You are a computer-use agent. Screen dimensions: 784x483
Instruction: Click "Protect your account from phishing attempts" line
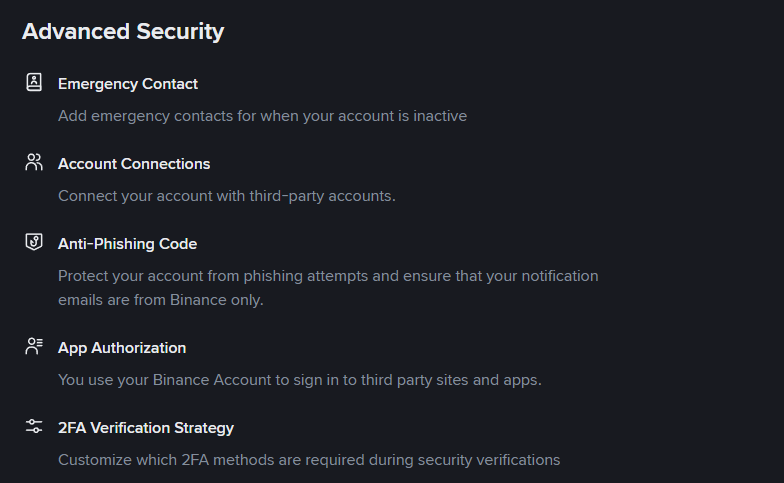tap(327, 276)
